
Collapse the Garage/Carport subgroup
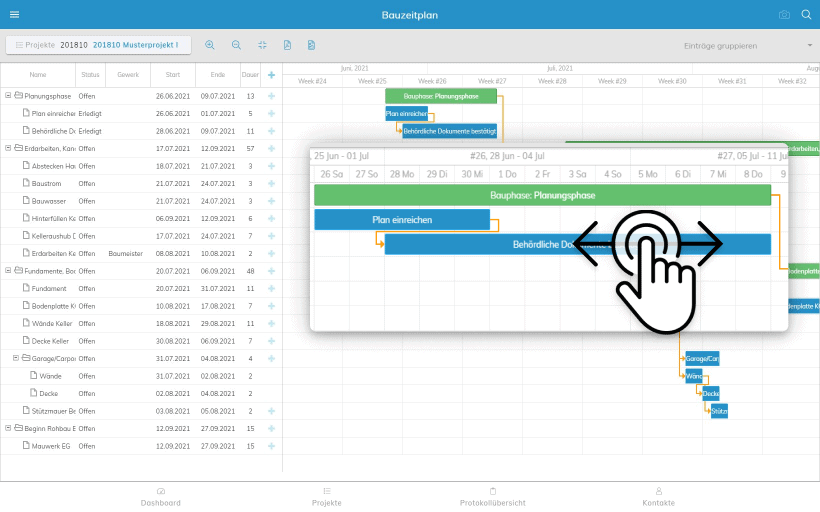(x=16, y=358)
